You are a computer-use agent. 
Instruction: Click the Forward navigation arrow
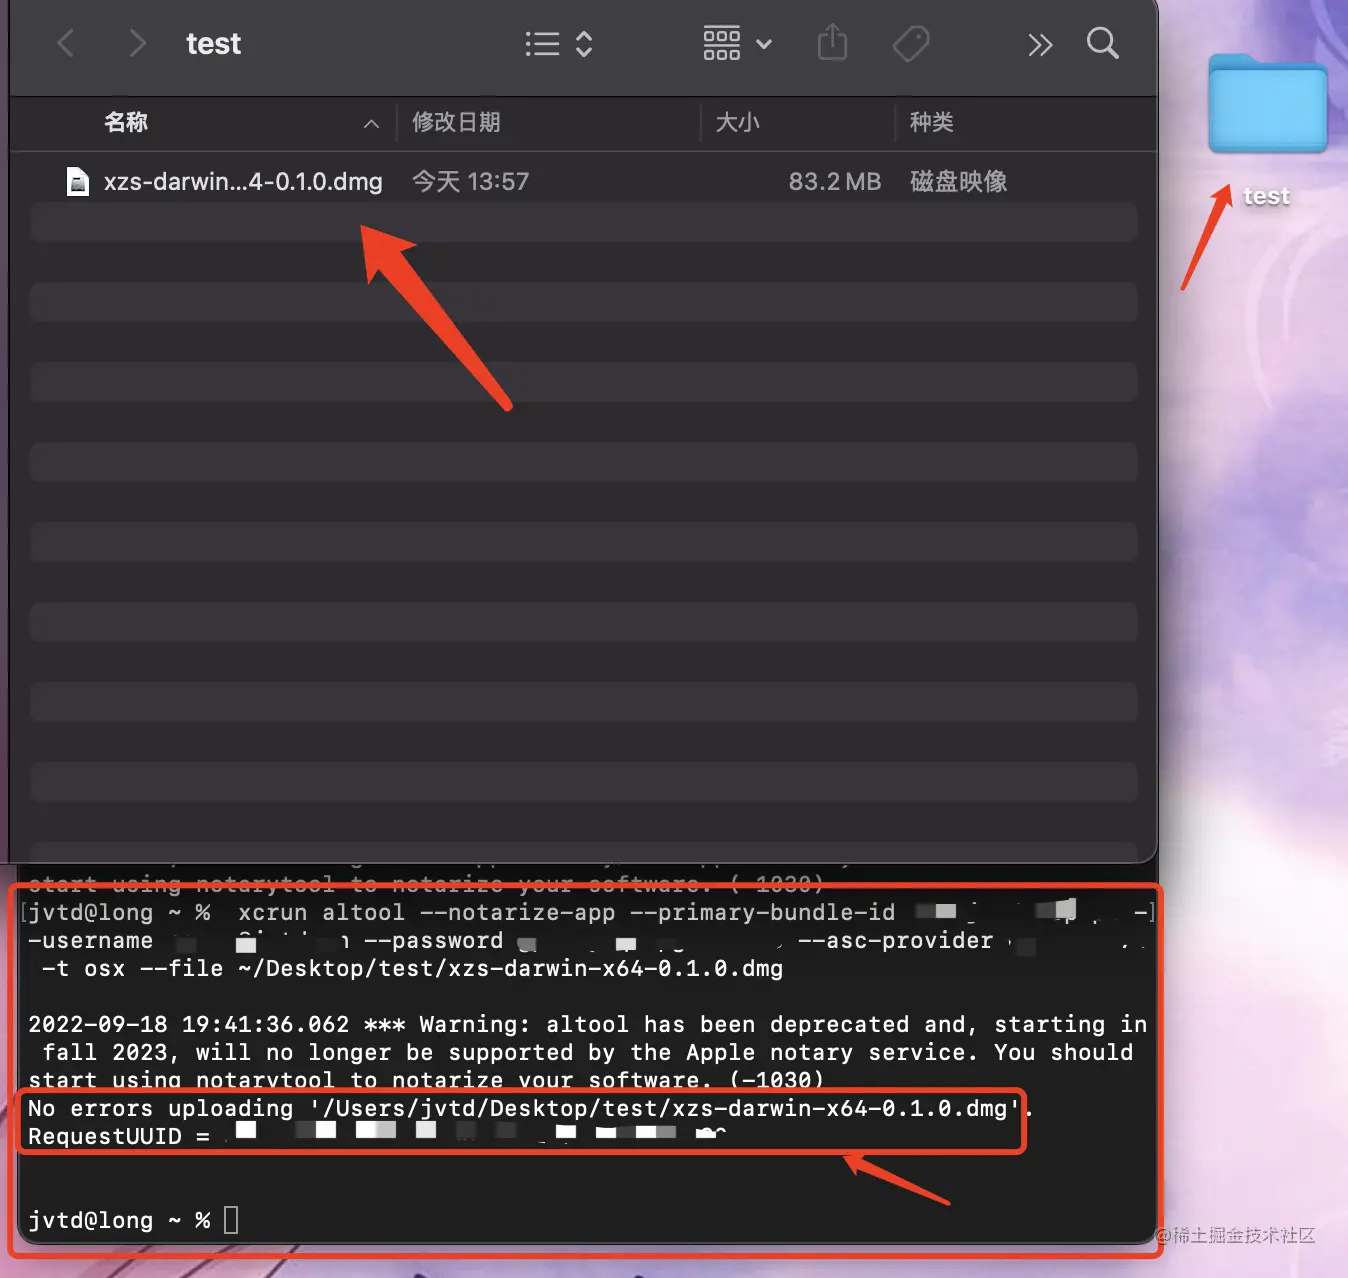(x=137, y=43)
